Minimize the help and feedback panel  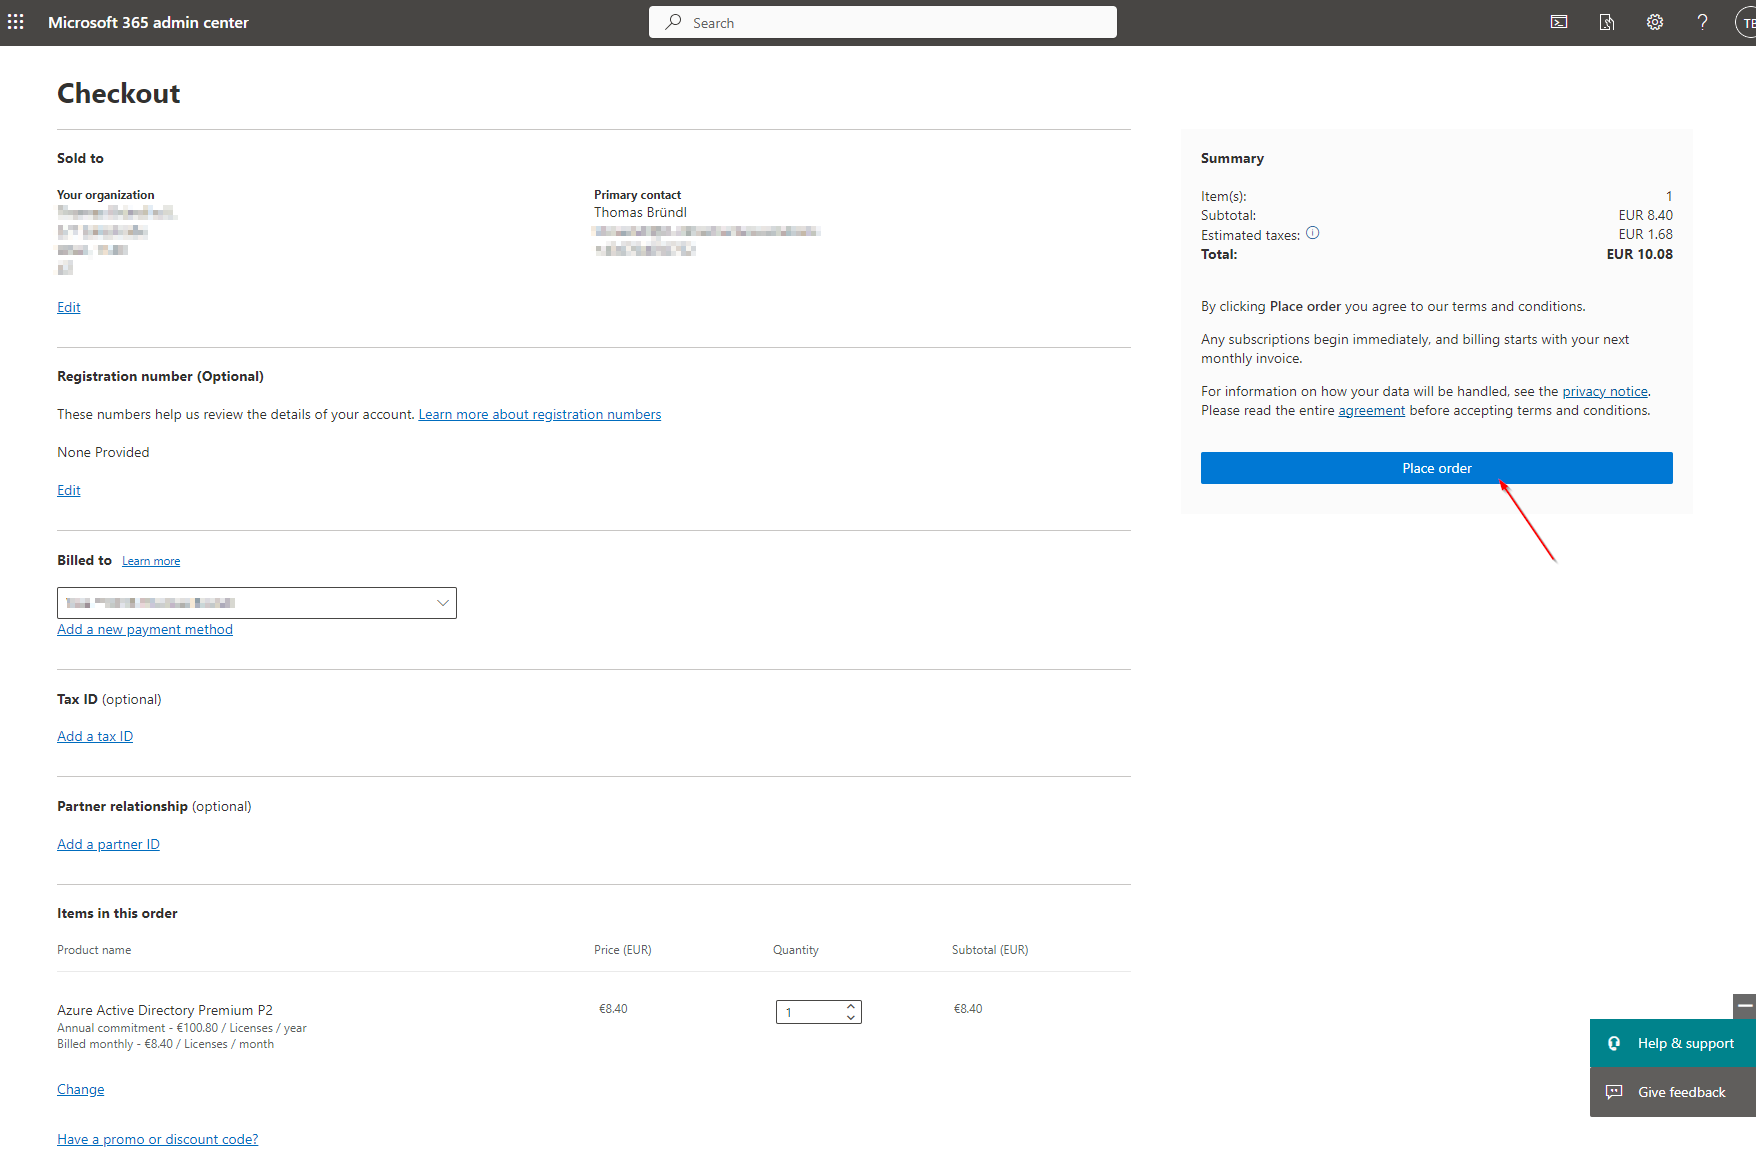tap(1745, 1006)
